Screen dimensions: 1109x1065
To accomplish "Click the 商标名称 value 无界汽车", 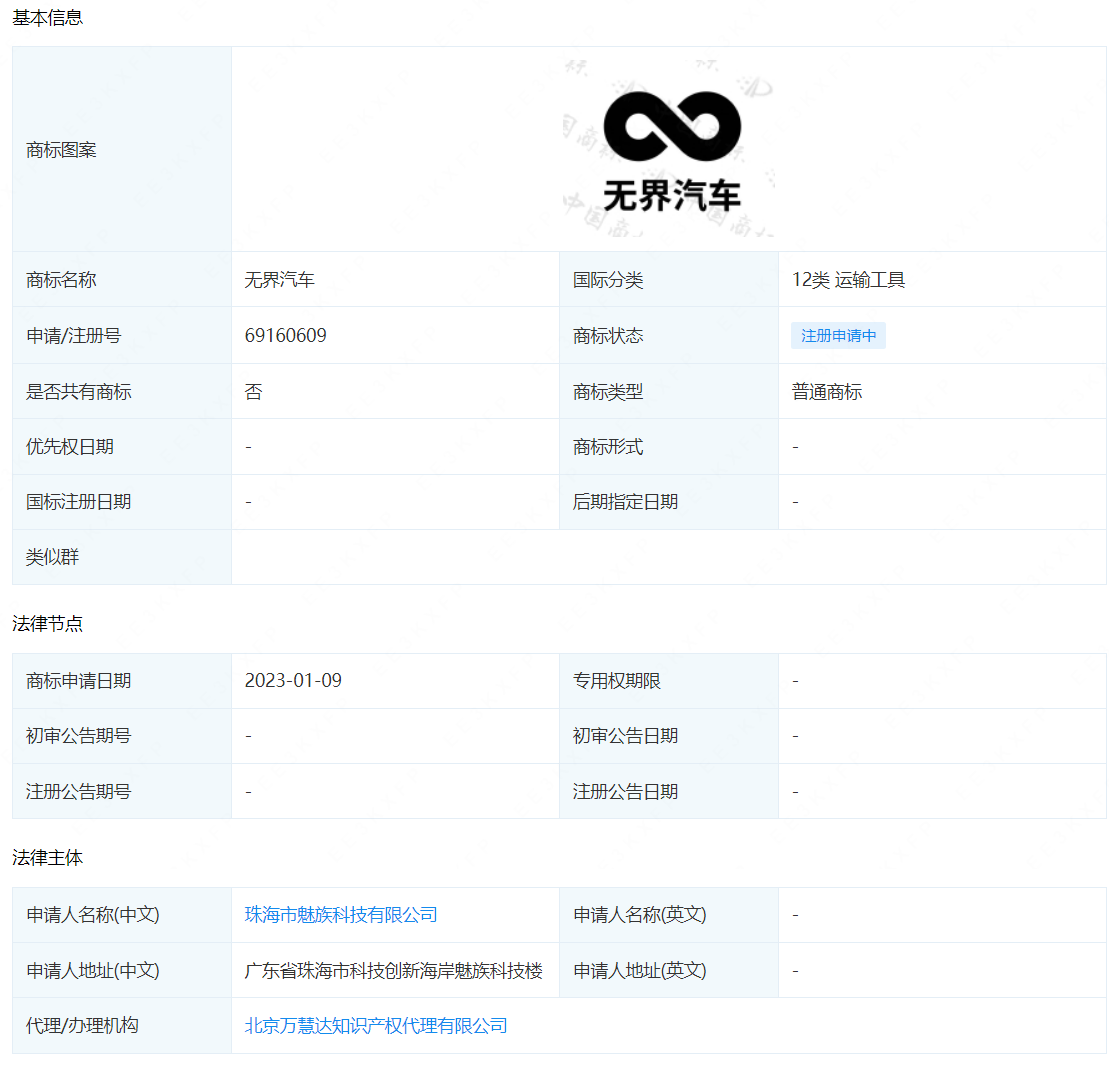I will 279,280.
